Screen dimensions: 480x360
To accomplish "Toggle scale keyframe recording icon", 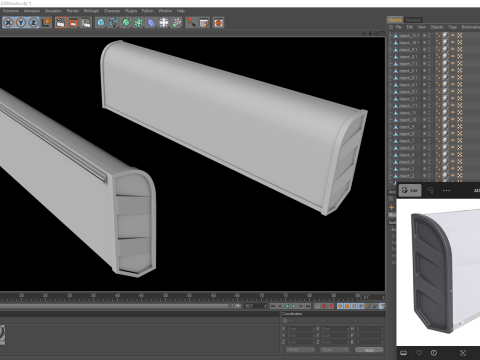I will tap(347, 306).
